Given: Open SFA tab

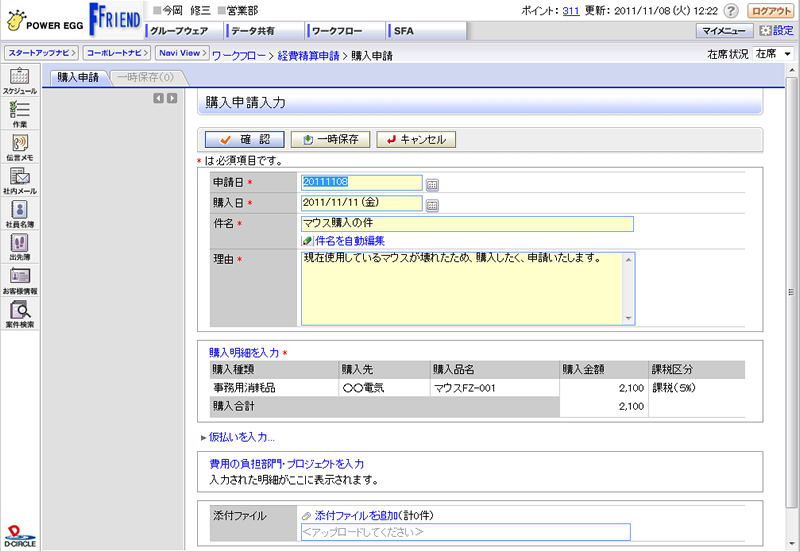Looking at the screenshot, I should (427, 31).
